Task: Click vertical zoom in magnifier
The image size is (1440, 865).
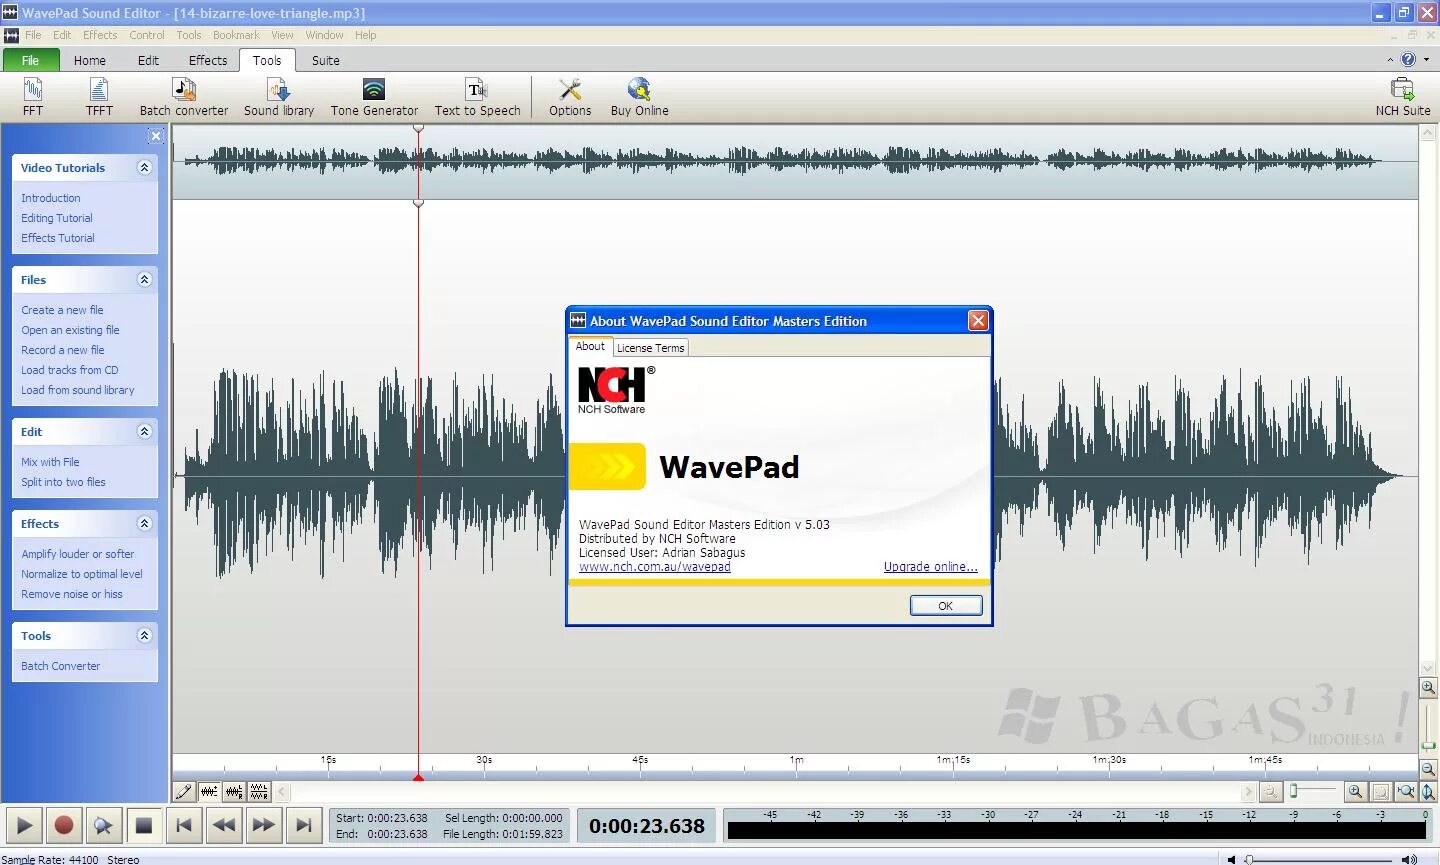Action: [x=1429, y=688]
